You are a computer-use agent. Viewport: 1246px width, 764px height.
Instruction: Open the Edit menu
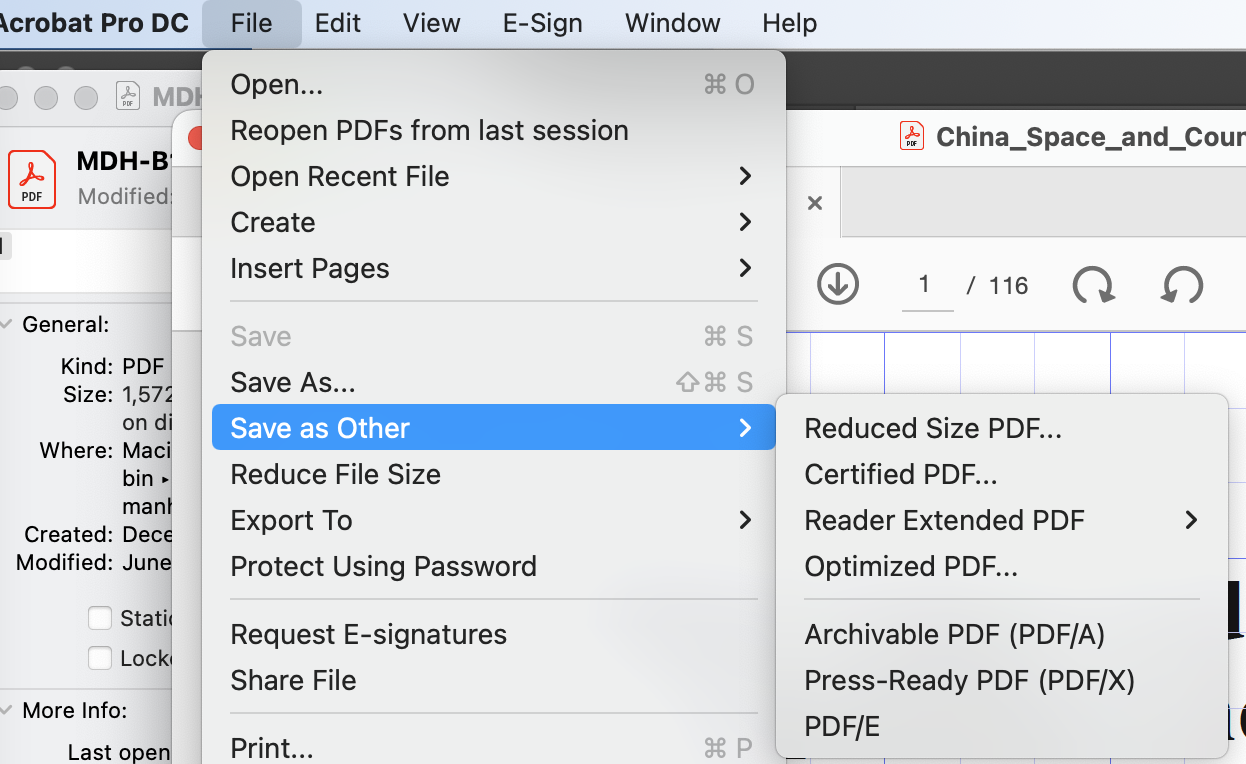(337, 23)
